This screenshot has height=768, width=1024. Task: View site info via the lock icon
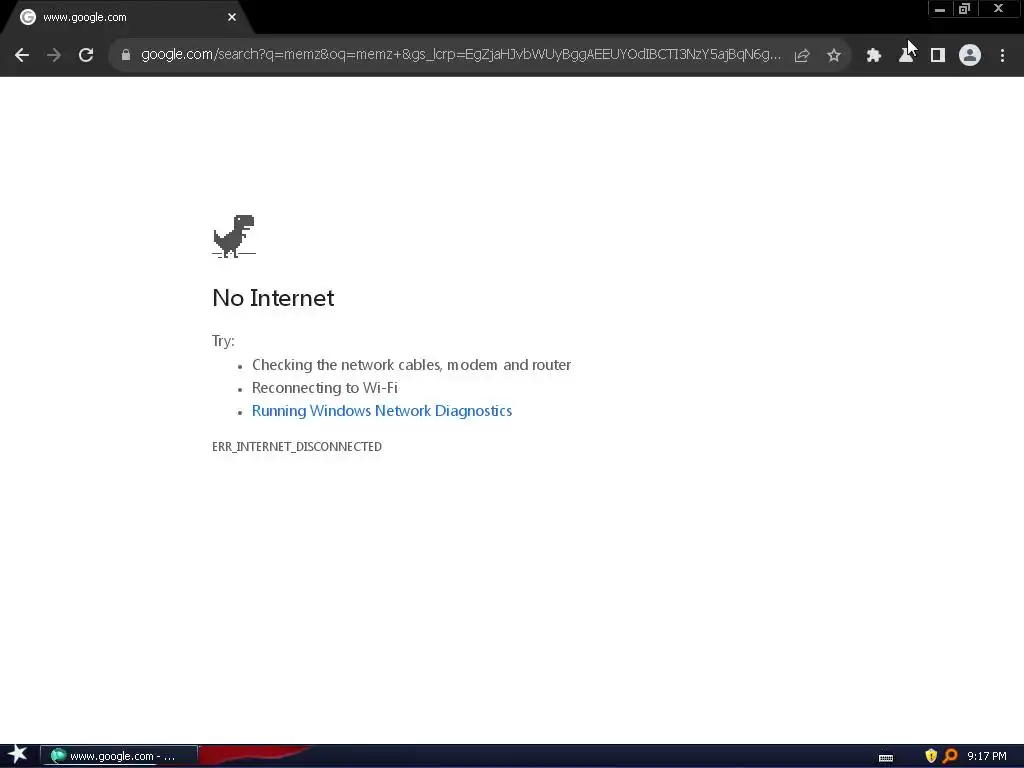coord(126,55)
